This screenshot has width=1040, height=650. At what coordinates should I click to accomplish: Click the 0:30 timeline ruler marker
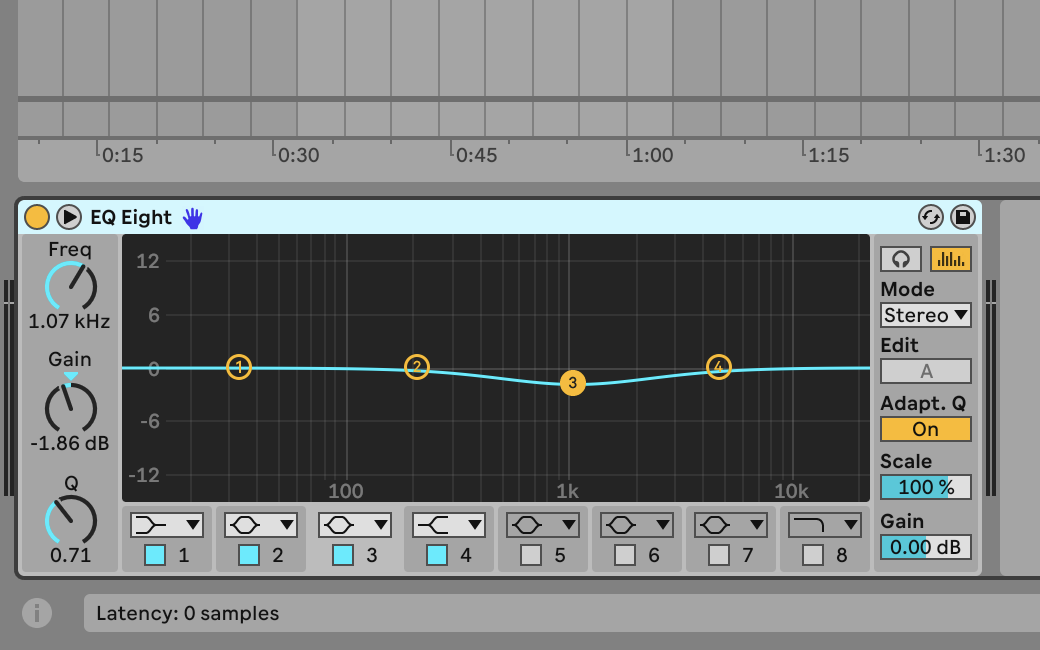click(298, 155)
